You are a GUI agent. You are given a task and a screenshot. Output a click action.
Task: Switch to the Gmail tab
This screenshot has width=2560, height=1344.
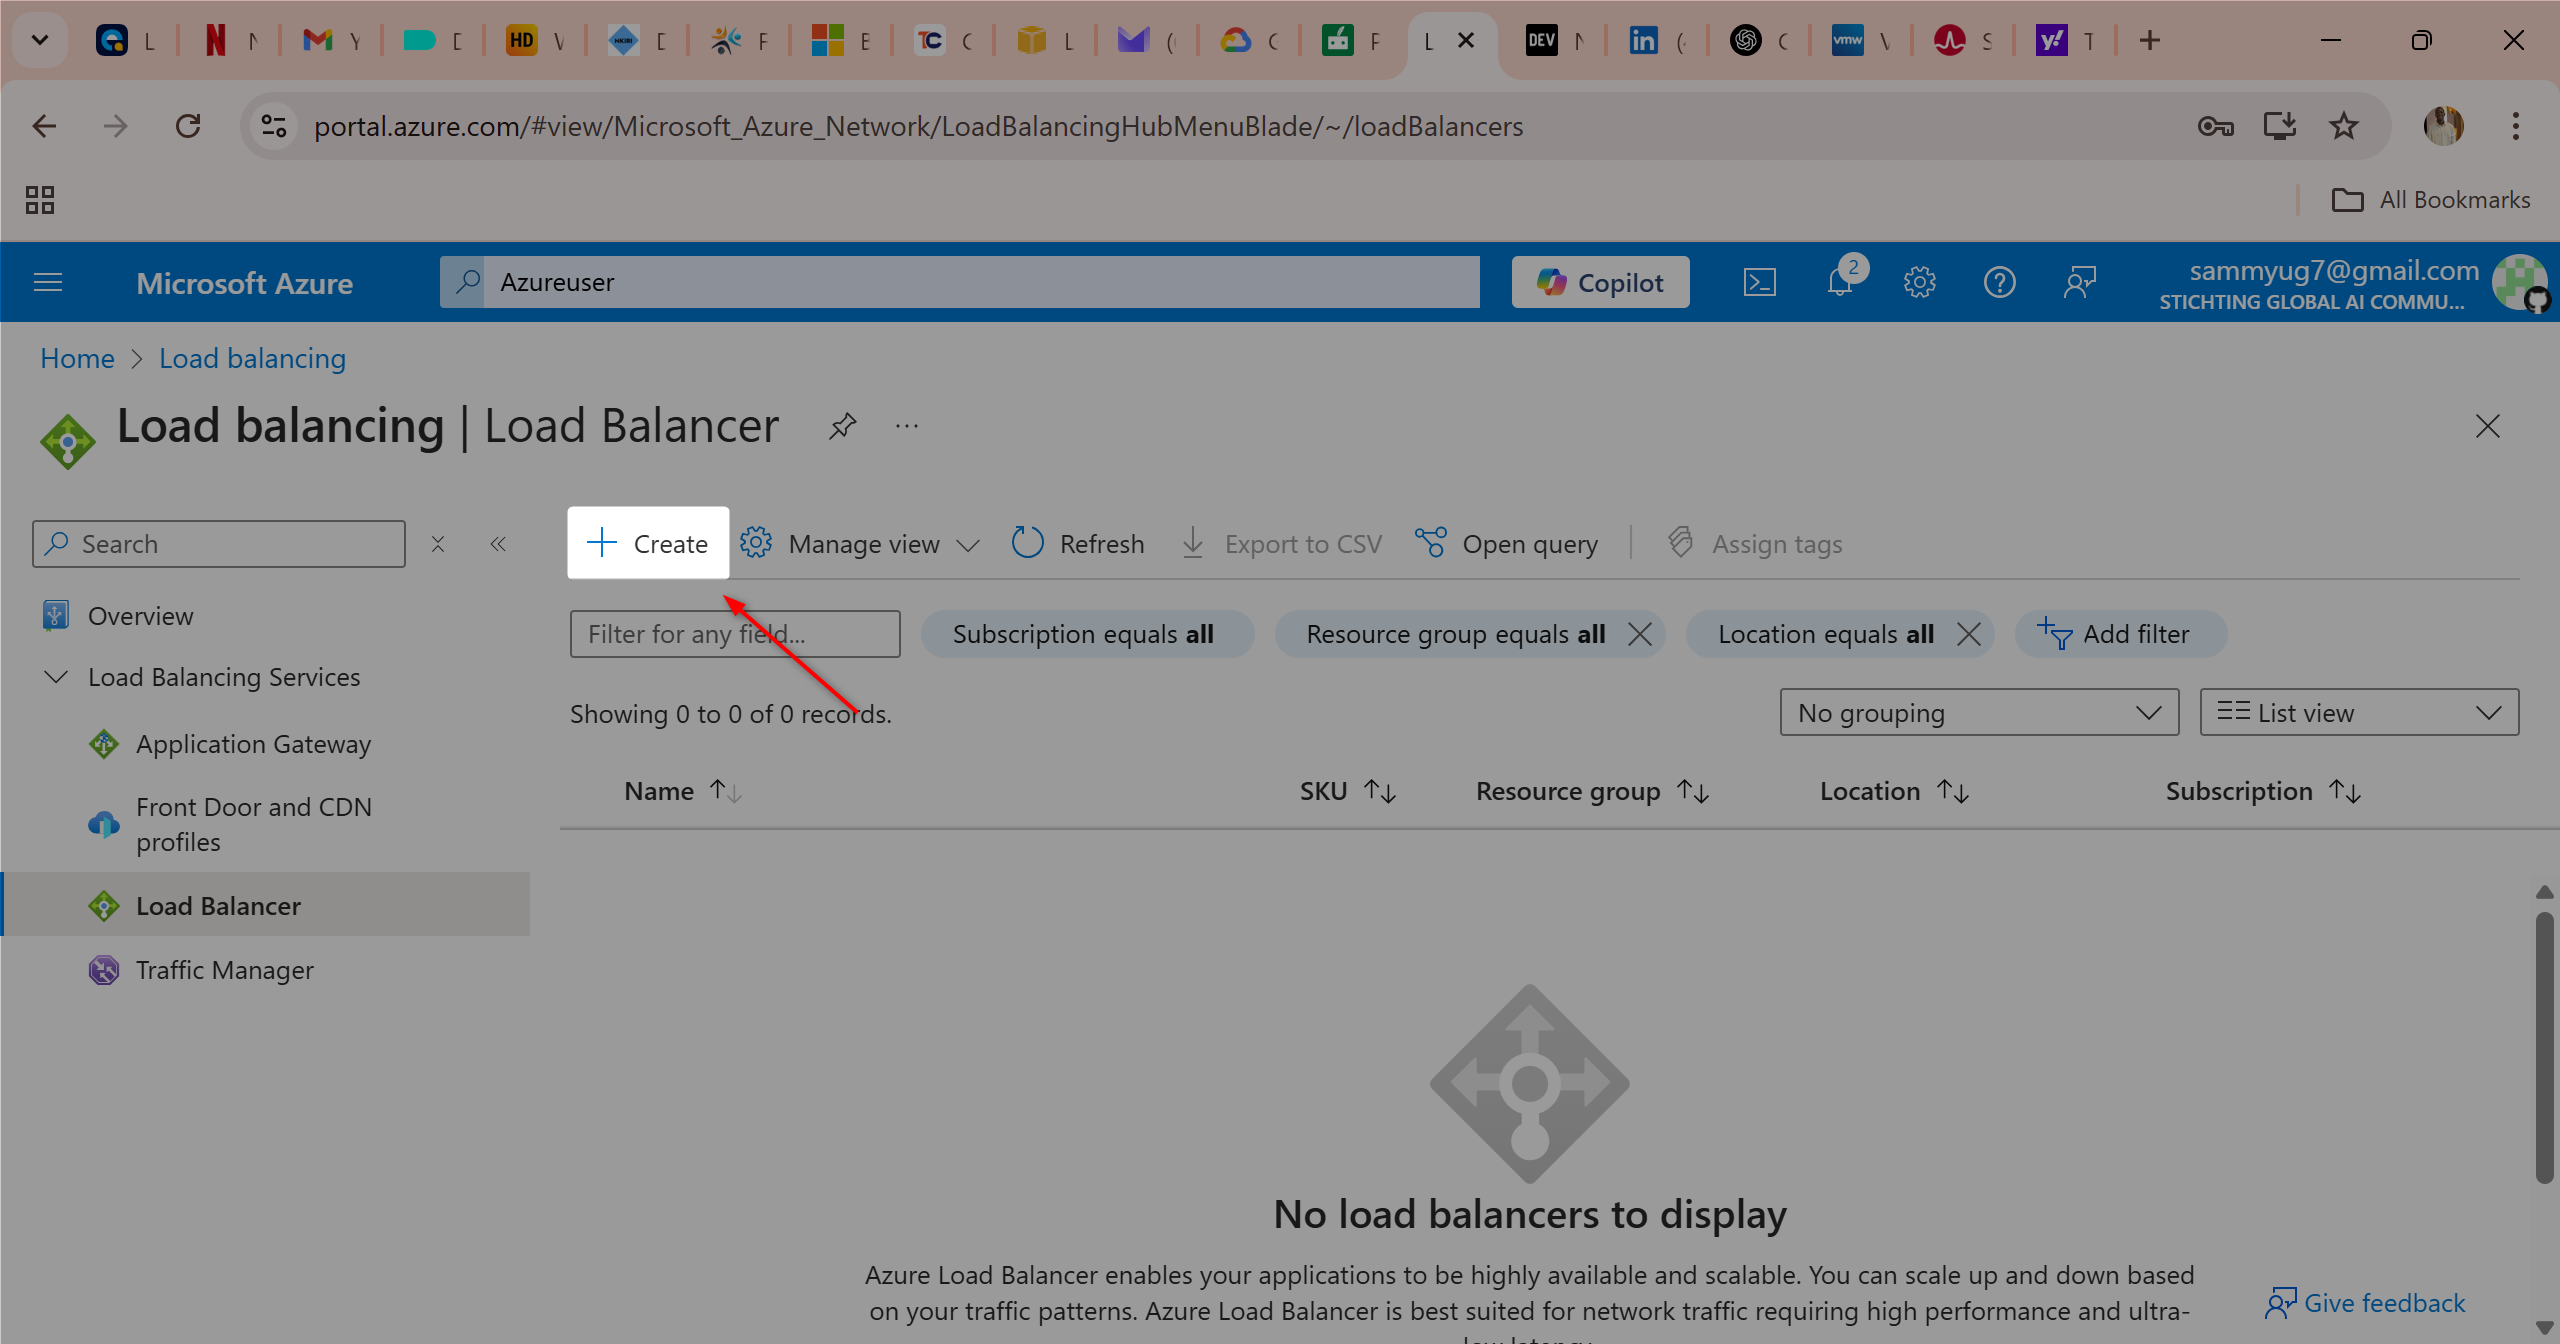coord(332,40)
